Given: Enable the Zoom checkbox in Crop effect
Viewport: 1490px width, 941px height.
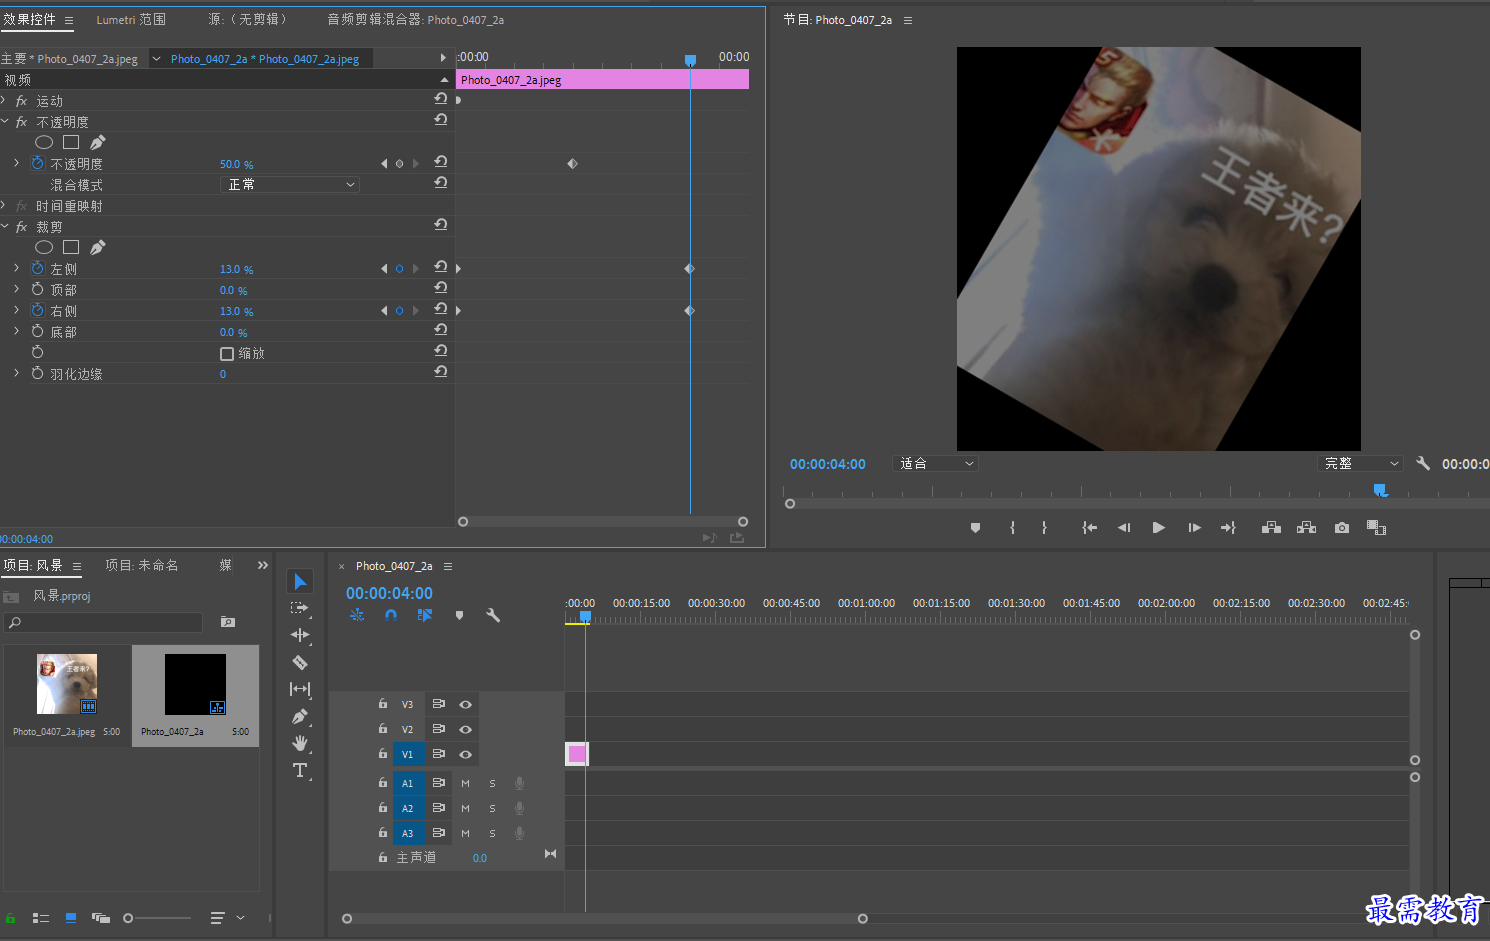Looking at the screenshot, I should pyautogui.click(x=227, y=353).
